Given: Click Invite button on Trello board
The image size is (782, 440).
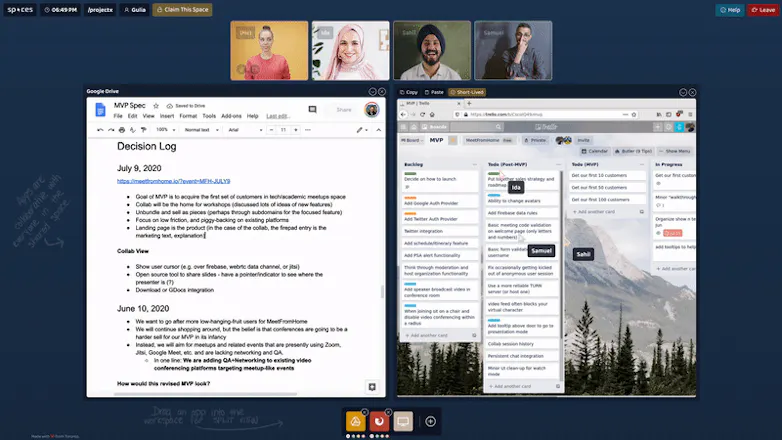Looking at the screenshot, I should tap(583, 140).
